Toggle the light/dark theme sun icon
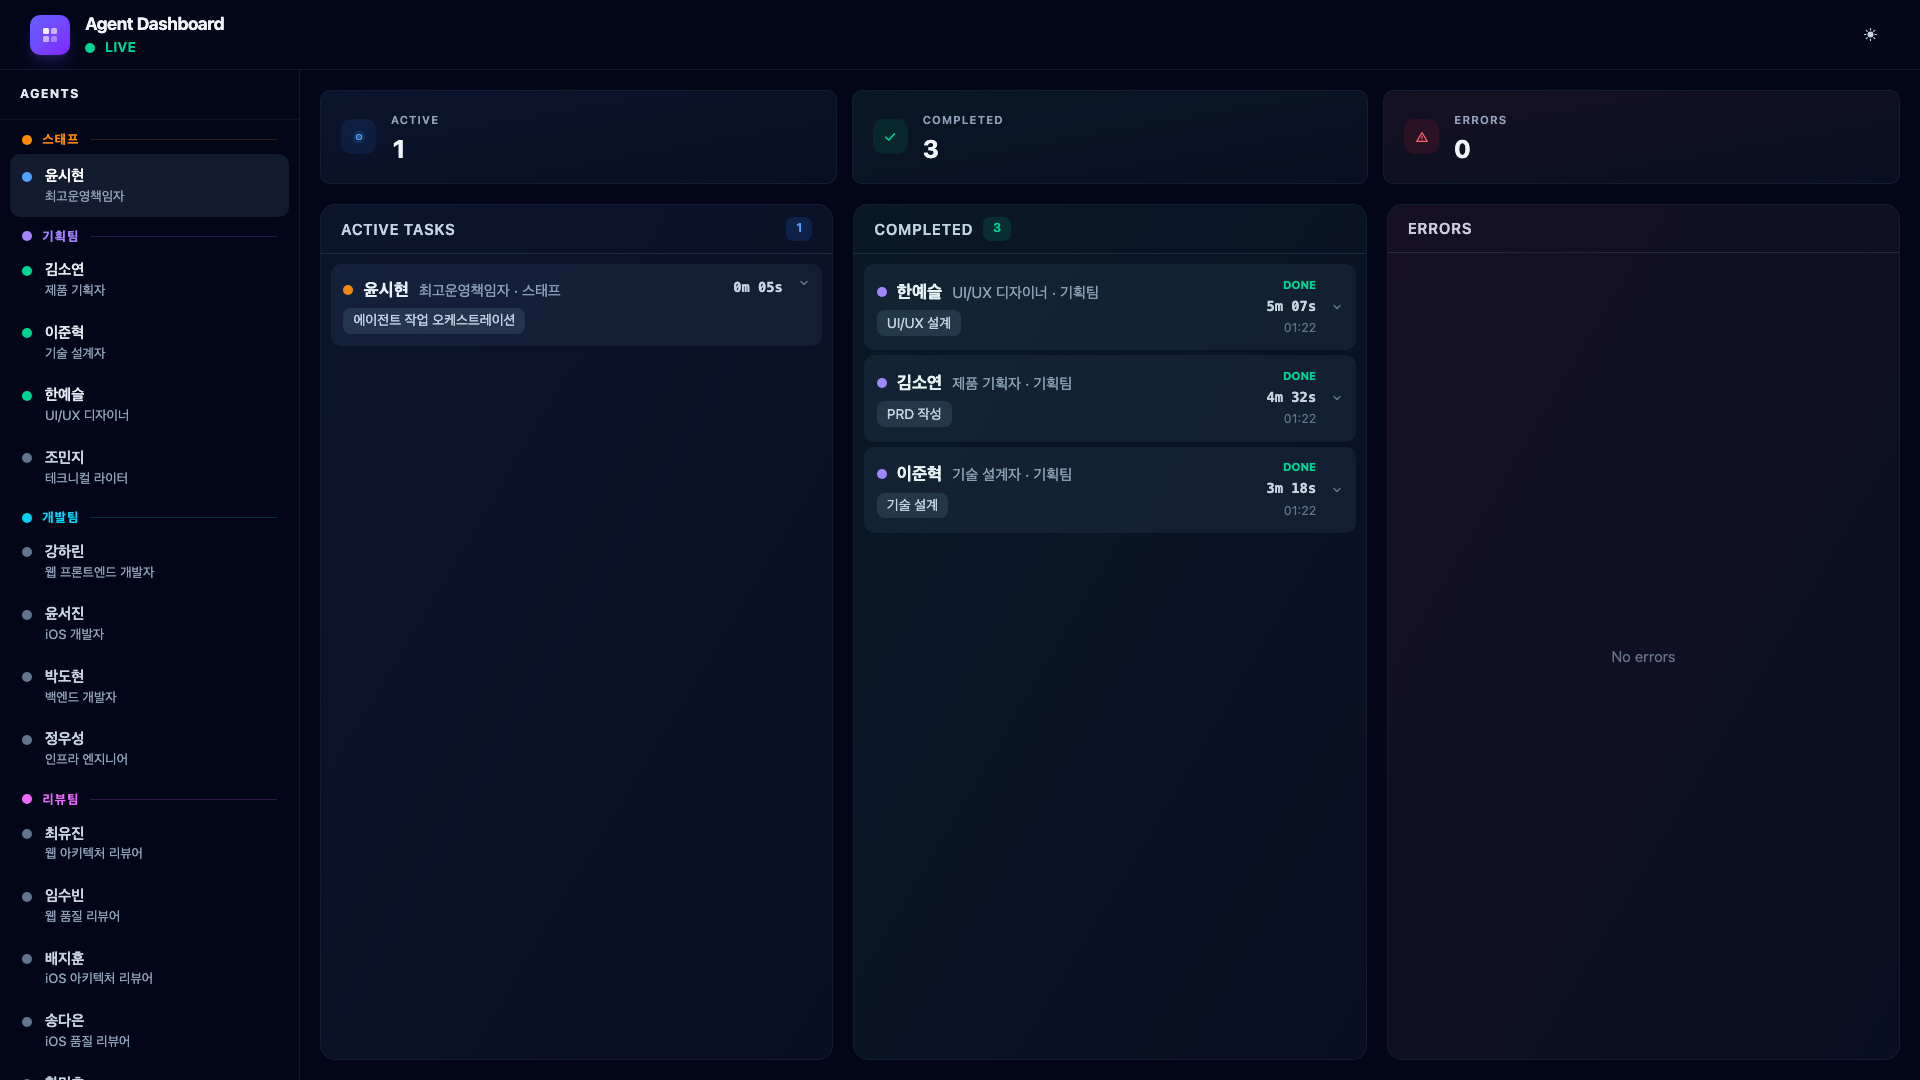 pyautogui.click(x=1870, y=35)
